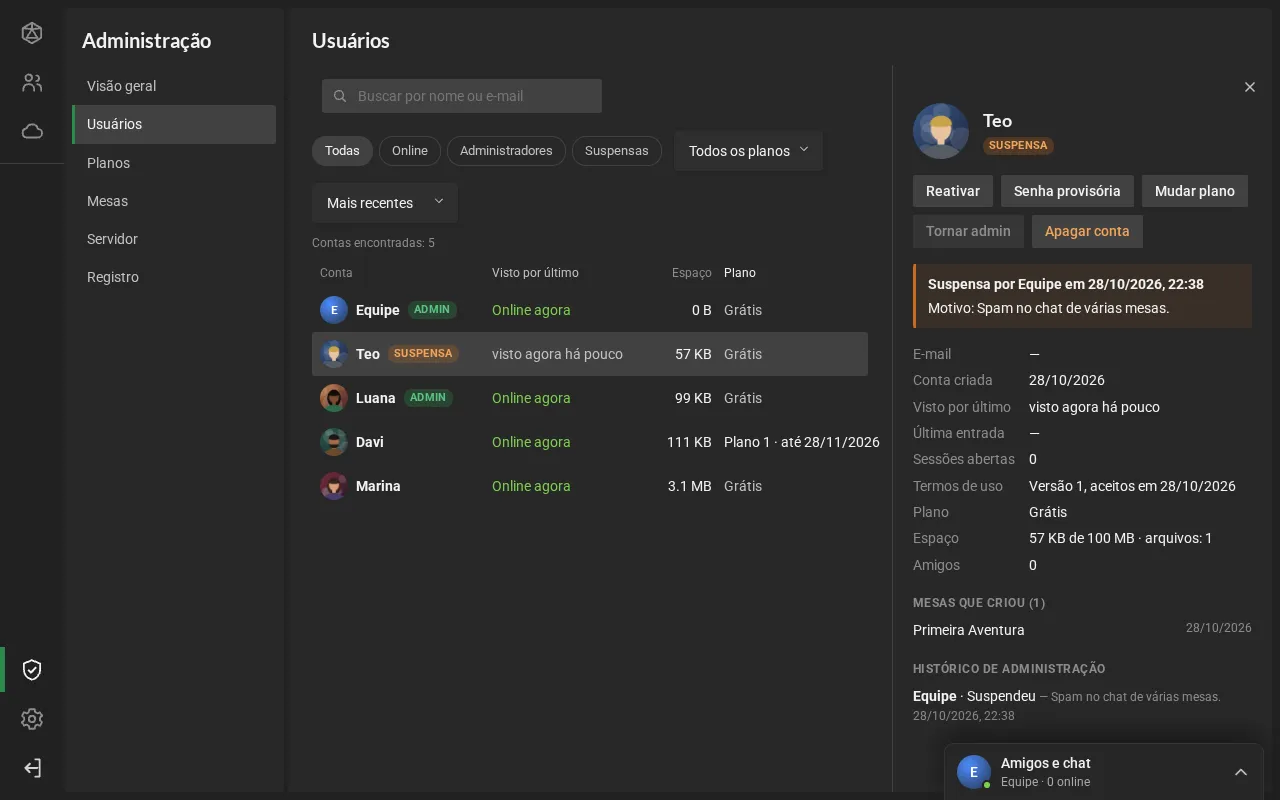Select the Marina user row
Image resolution: width=1280 pixels, height=800 pixels.
point(590,486)
